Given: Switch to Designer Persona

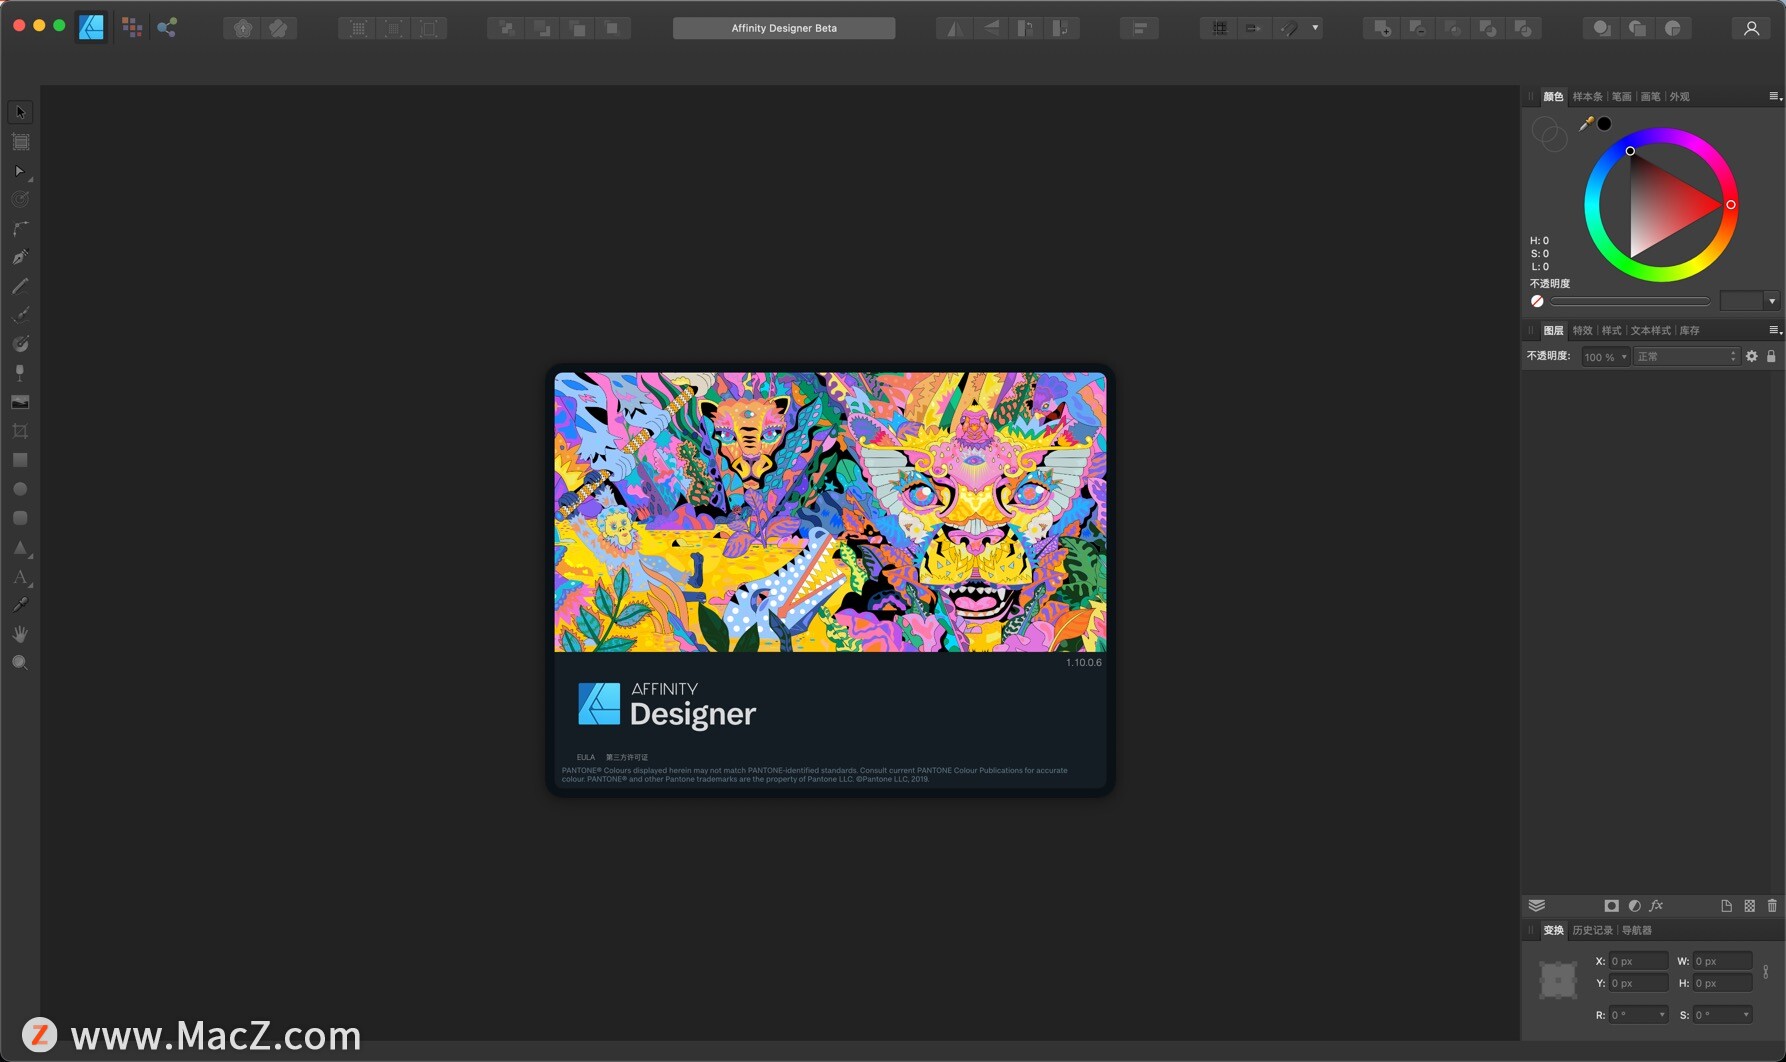Looking at the screenshot, I should click(x=92, y=28).
